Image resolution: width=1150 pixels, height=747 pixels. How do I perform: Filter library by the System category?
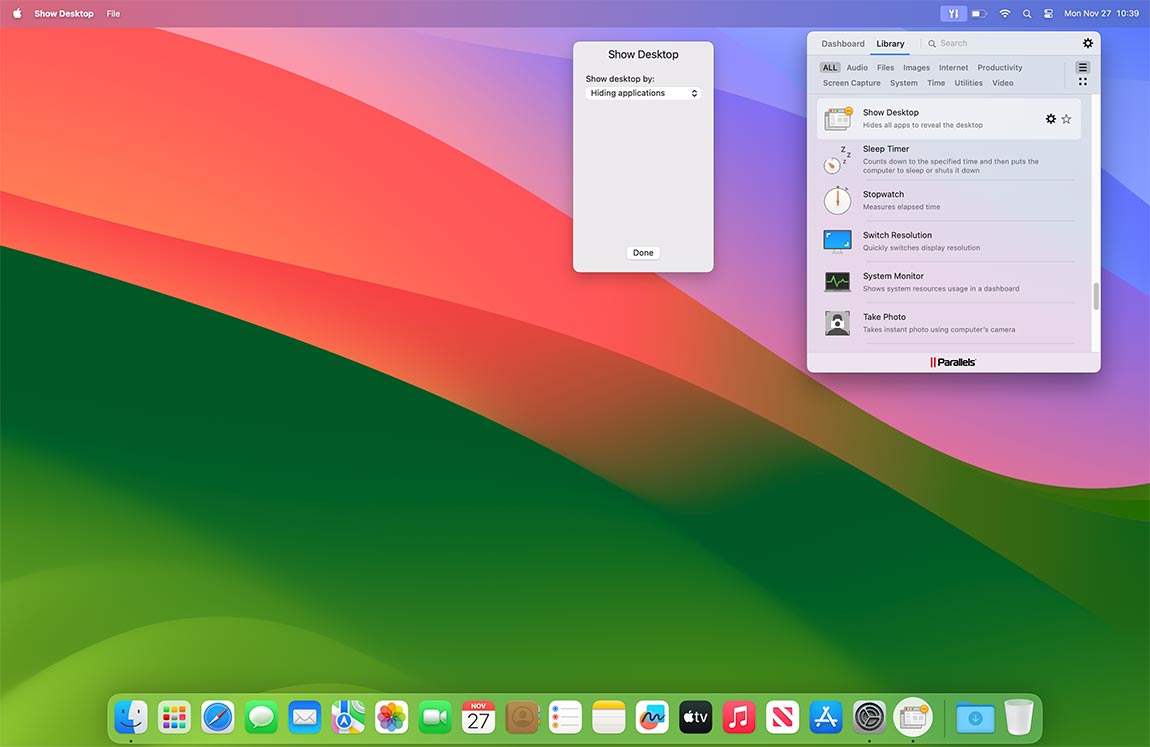tap(903, 82)
